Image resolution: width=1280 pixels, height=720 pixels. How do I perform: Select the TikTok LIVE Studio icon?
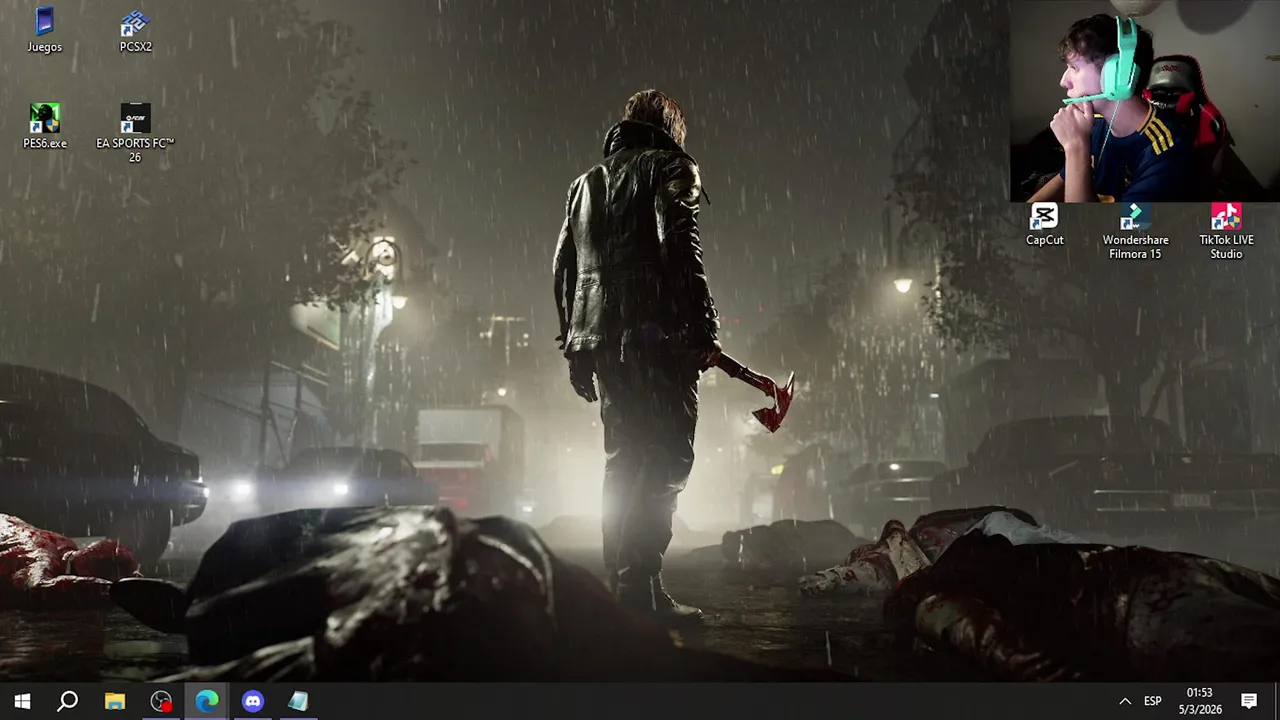[x=1226, y=232]
